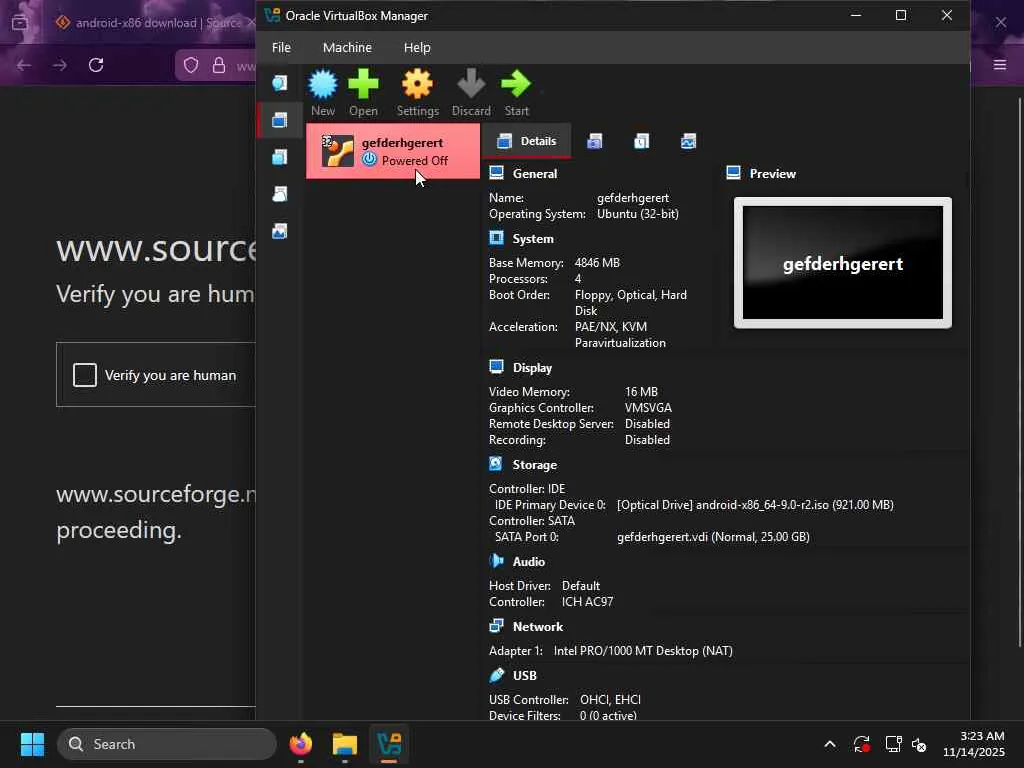
Task: Switch to the Logs tab icon
Action: [x=641, y=141]
